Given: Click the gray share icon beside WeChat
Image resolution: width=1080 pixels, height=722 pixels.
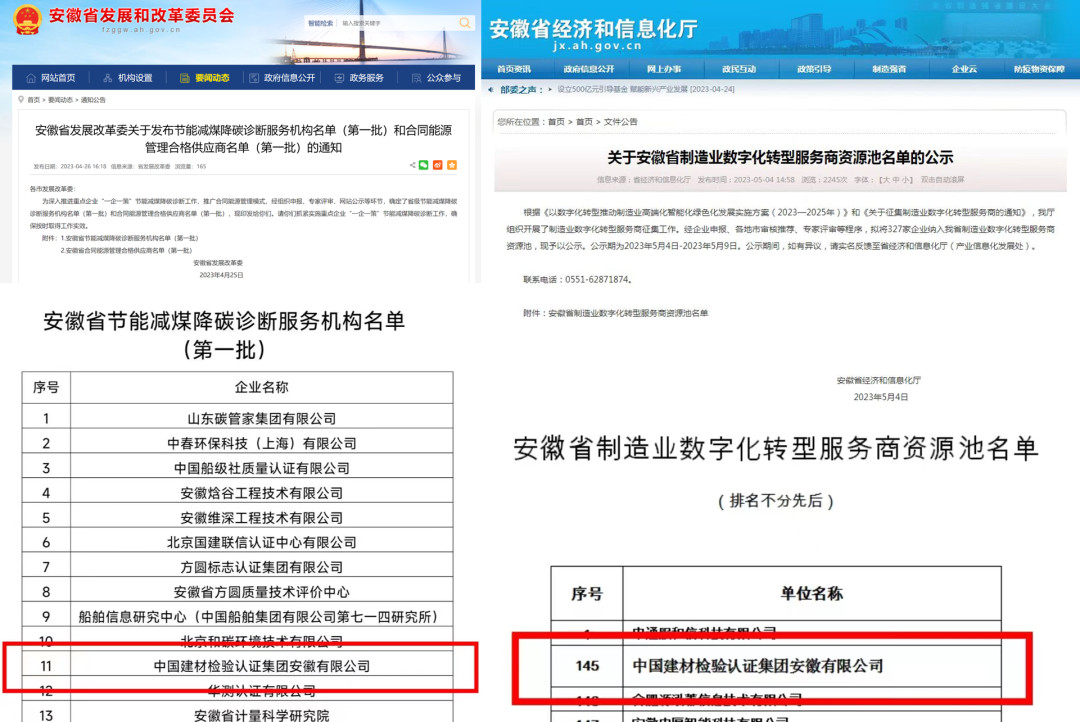Looking at the screenshot, I should click(x=413, y=165).
